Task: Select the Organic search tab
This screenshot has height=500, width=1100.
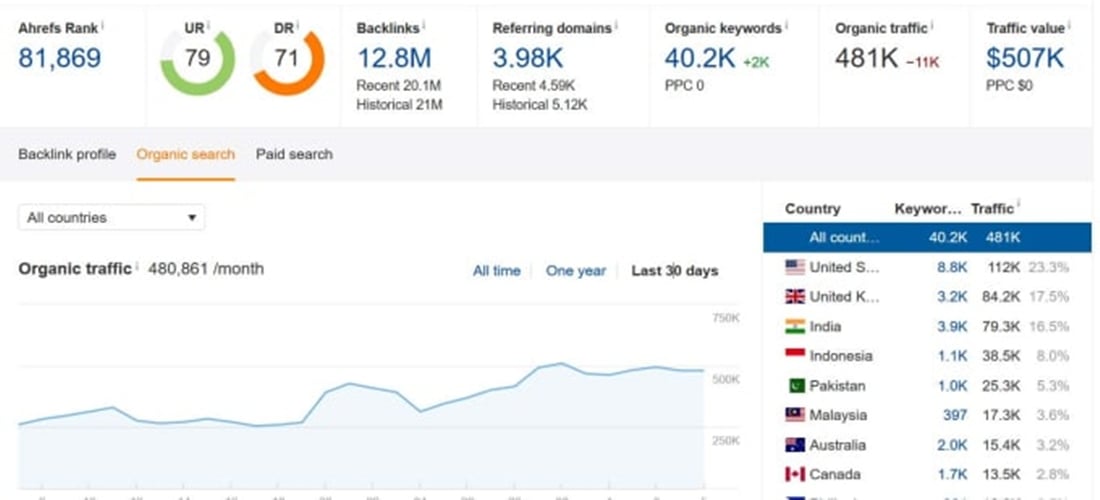Action: pyautogui.click(x=185, y=154)
